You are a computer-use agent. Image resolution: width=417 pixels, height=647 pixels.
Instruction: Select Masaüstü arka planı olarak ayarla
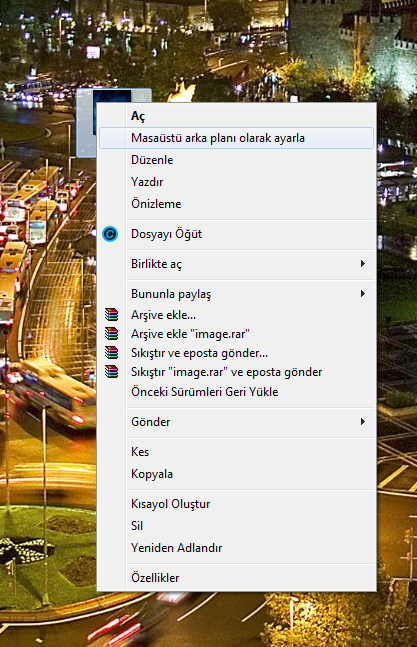236,138
